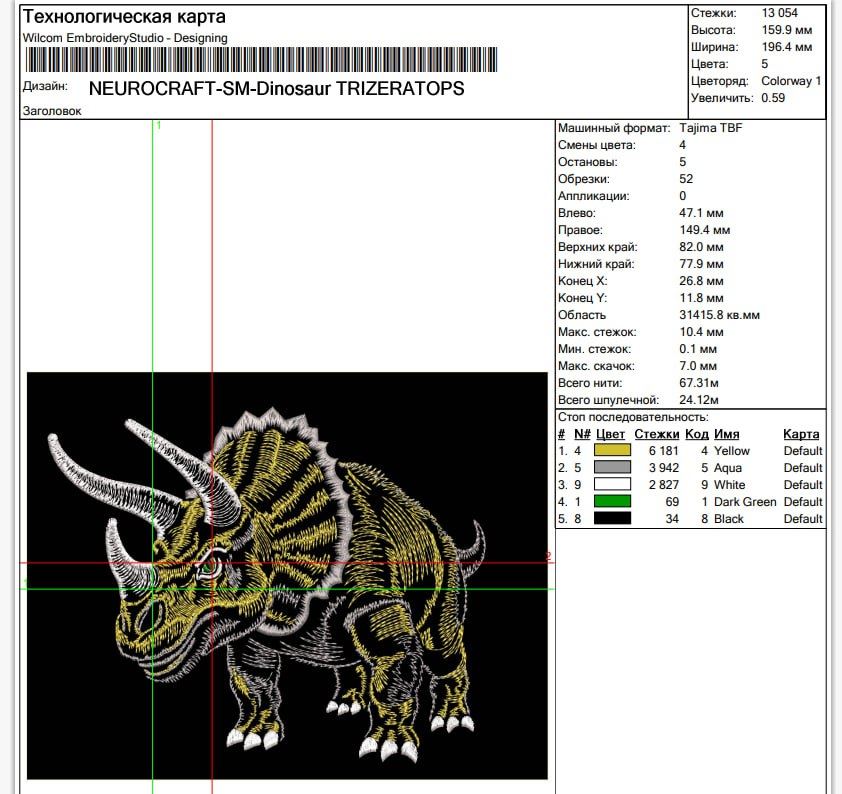The image size is (842, 794).
Task: Click the "Заголовок" label
Action: (52, 111)
